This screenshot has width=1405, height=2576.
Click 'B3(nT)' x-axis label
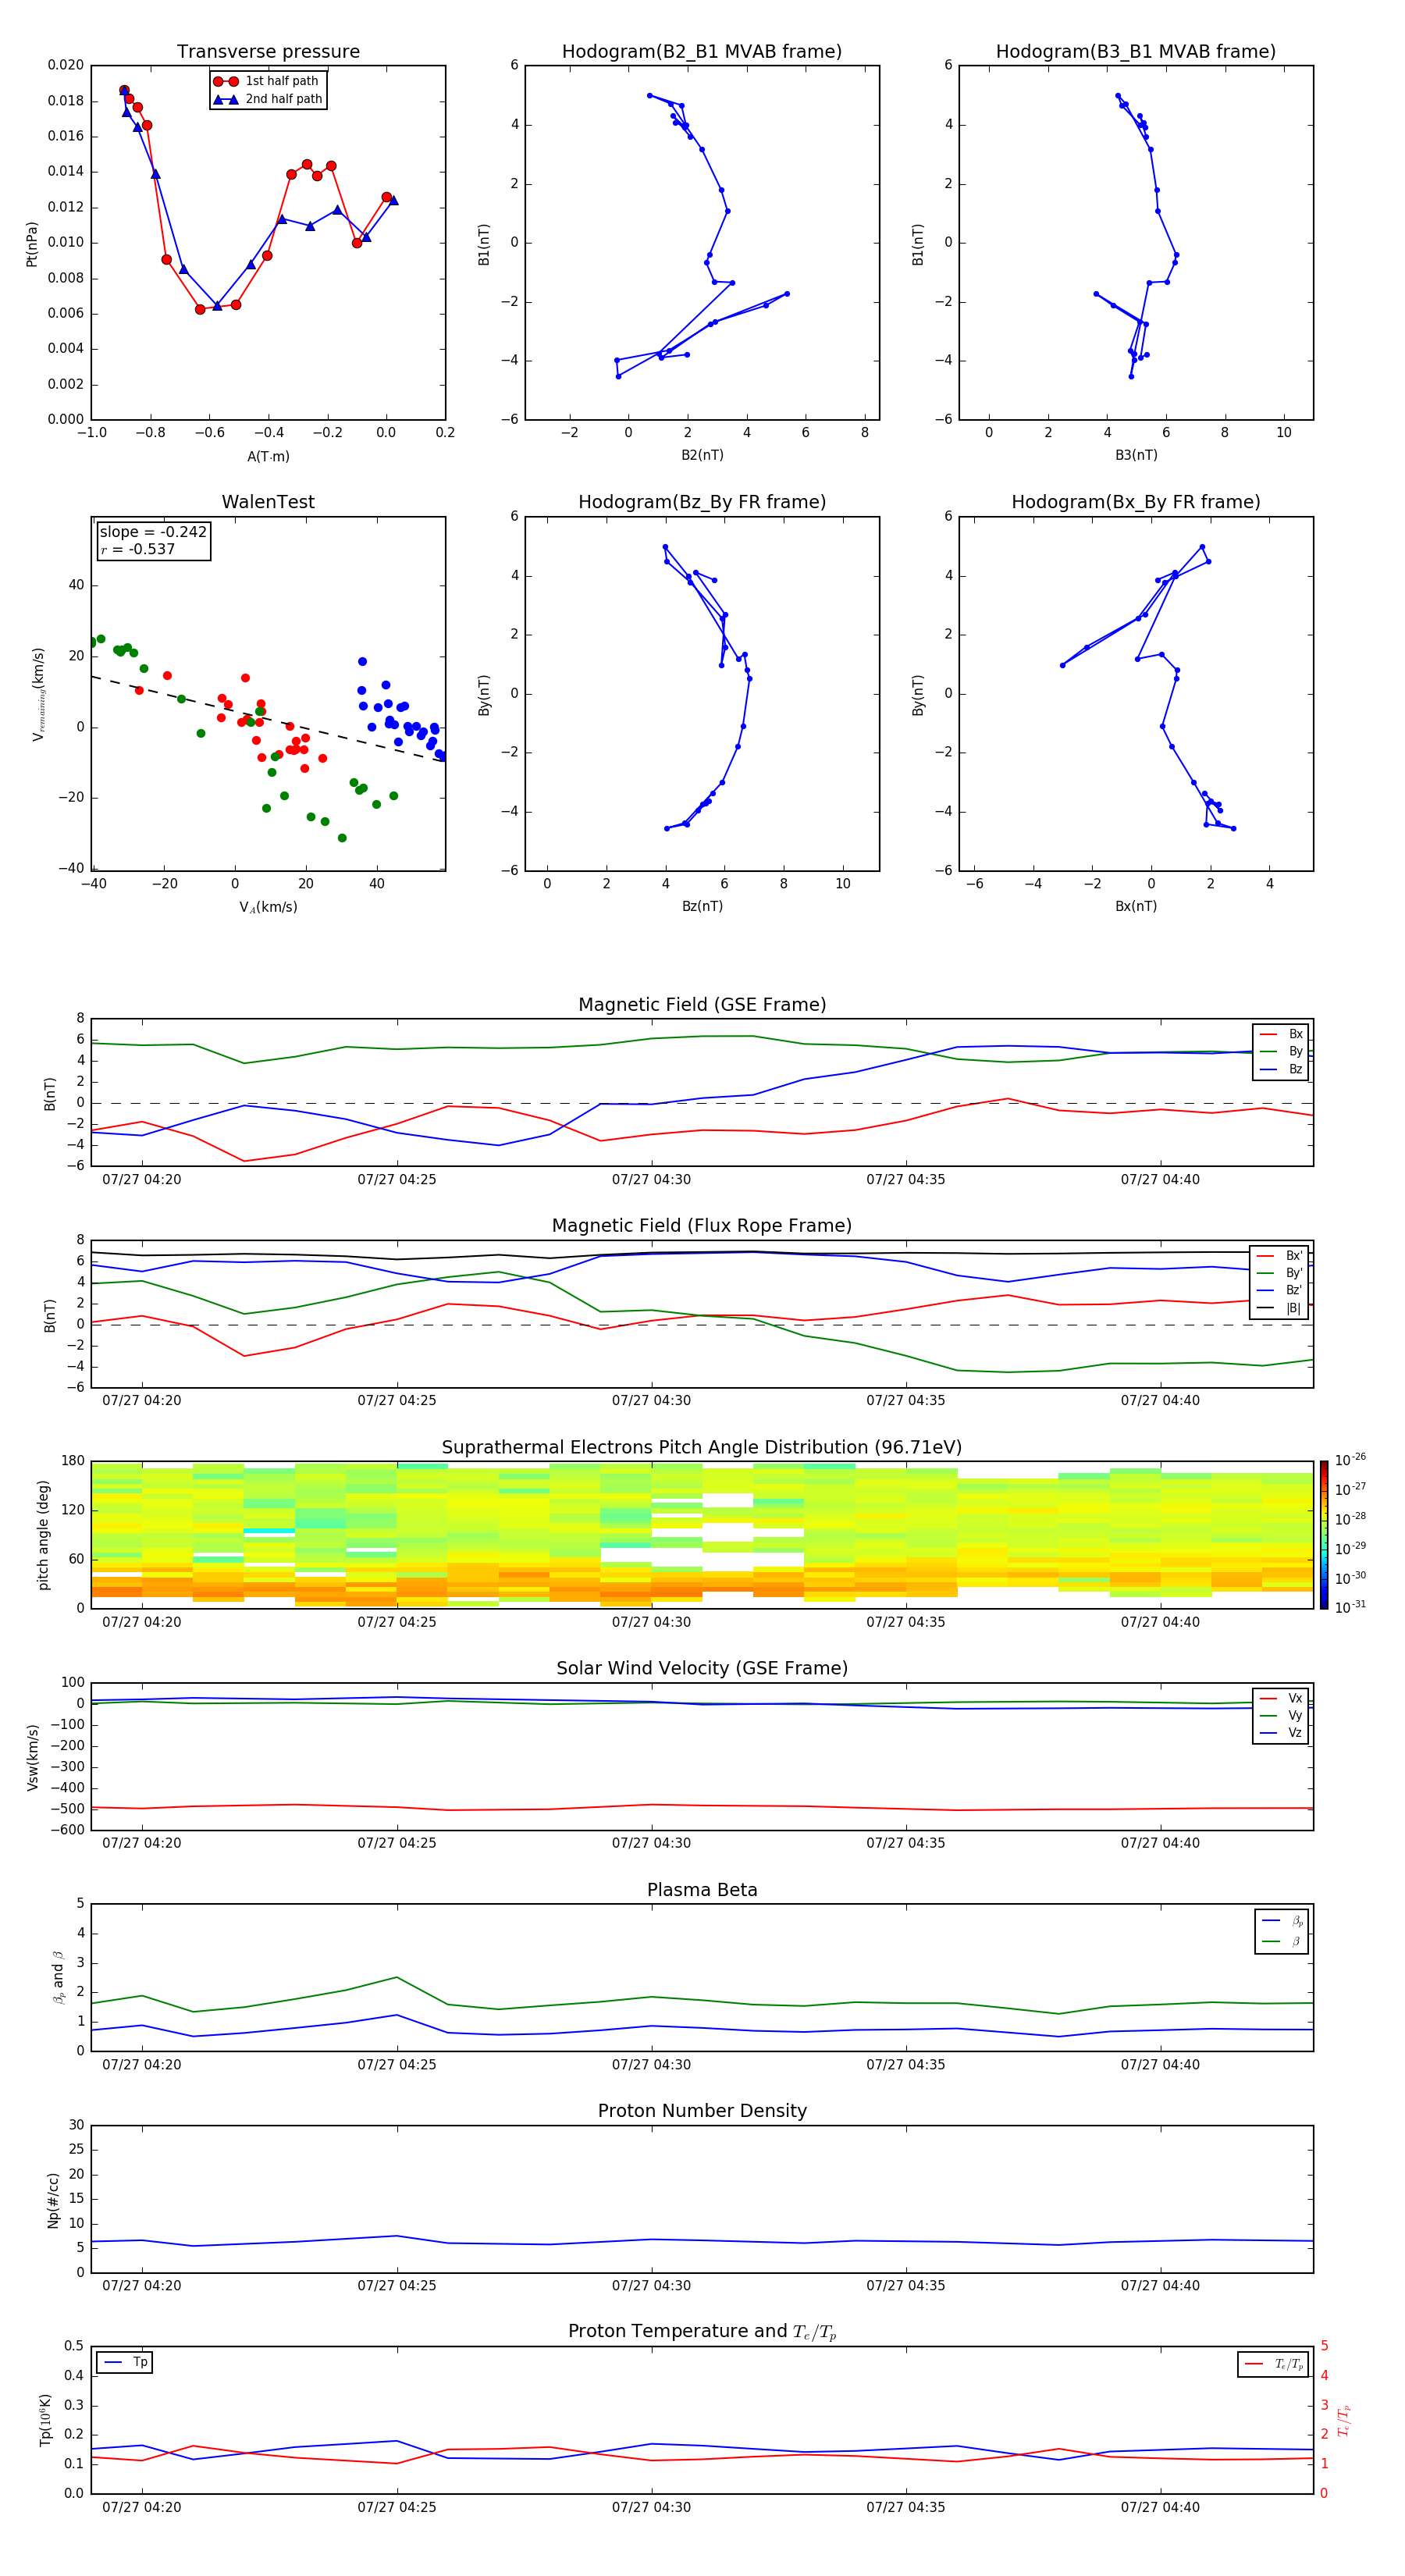click(1136, 455)
